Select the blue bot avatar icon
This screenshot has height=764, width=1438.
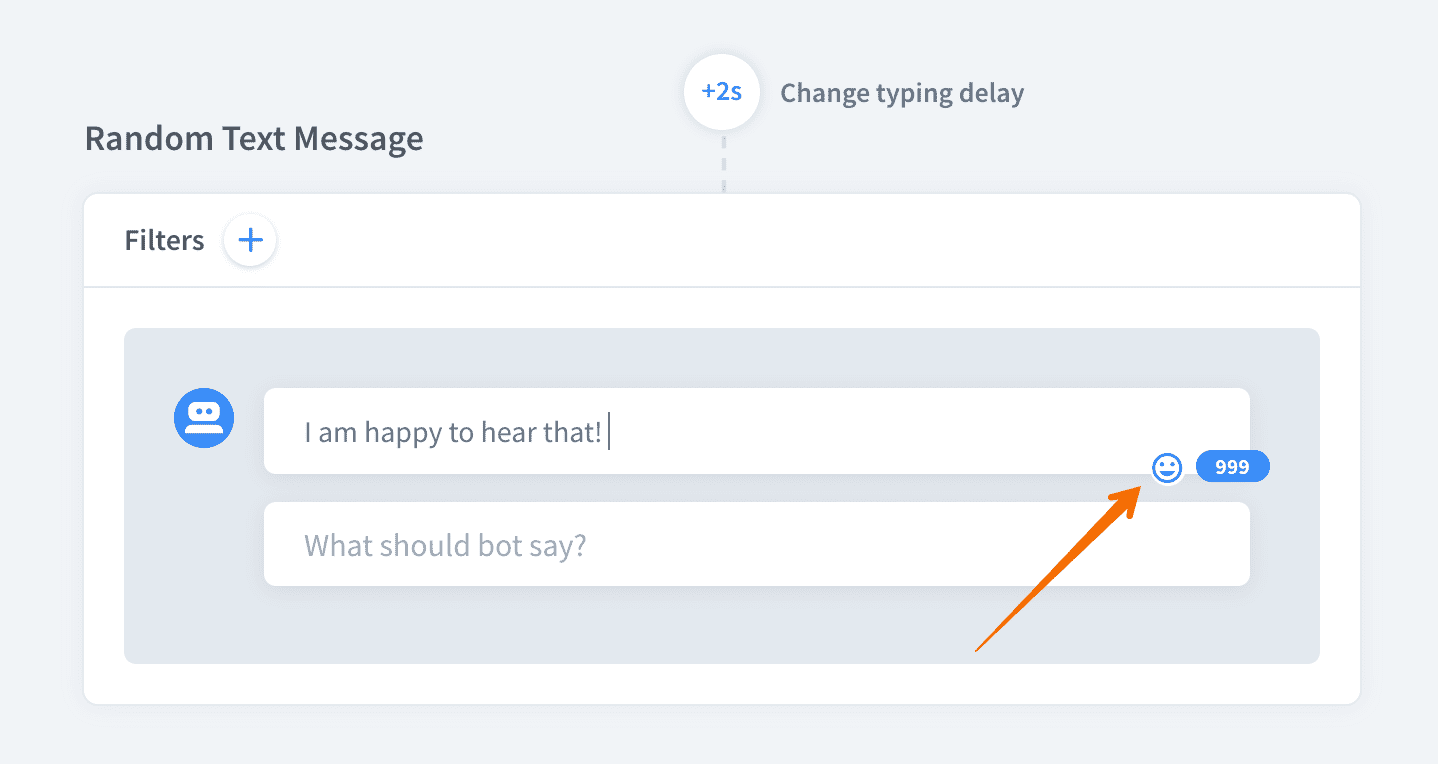(x=204, y=418)
